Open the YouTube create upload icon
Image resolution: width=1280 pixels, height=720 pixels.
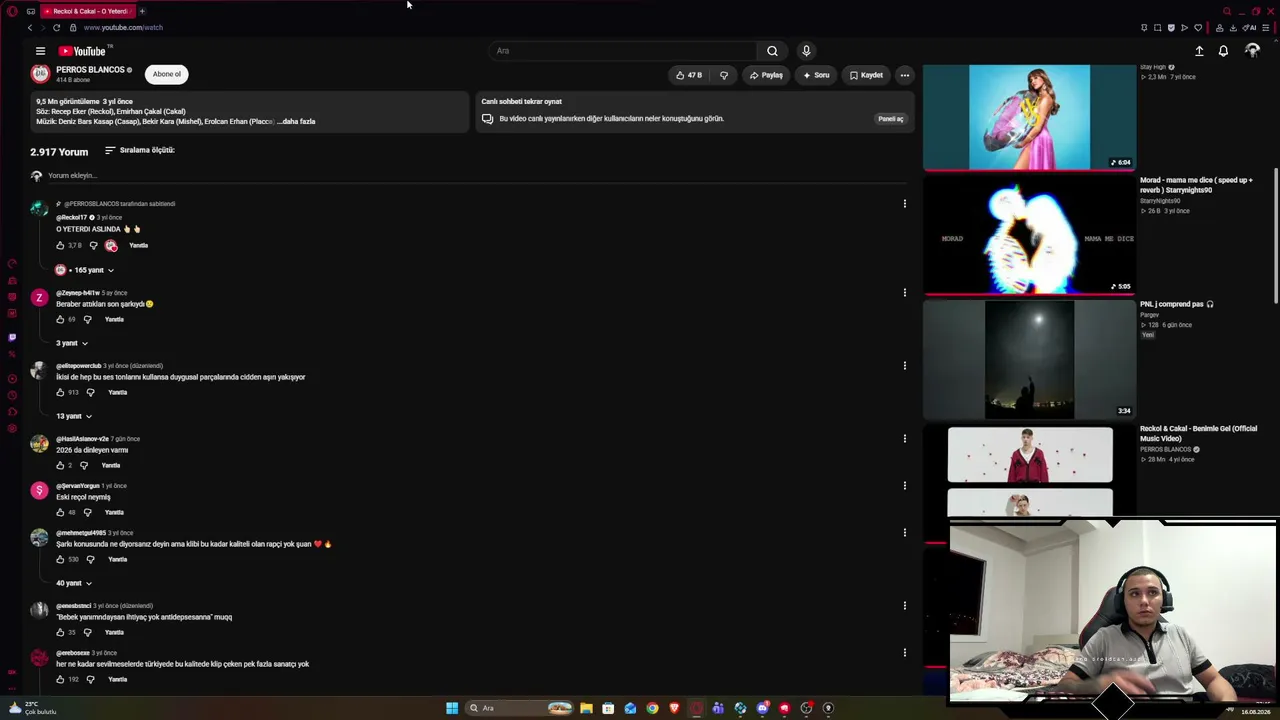click(1199, 51)
